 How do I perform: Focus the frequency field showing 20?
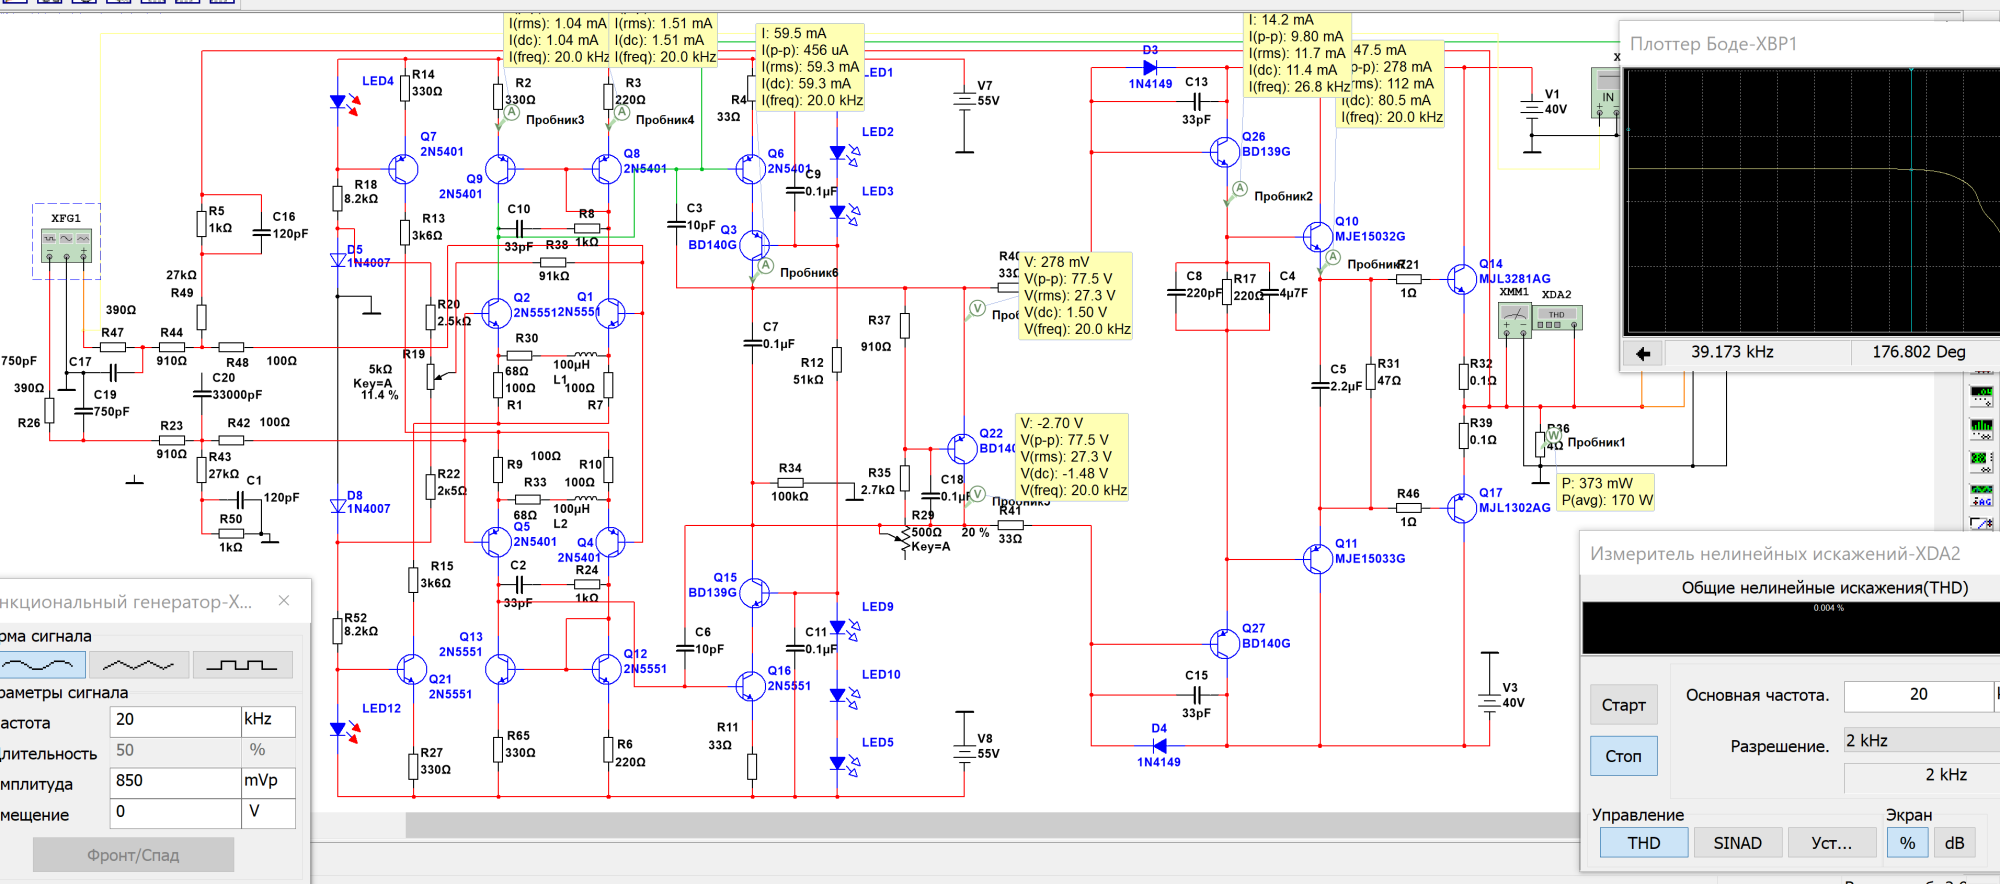(x=174, y=720)
